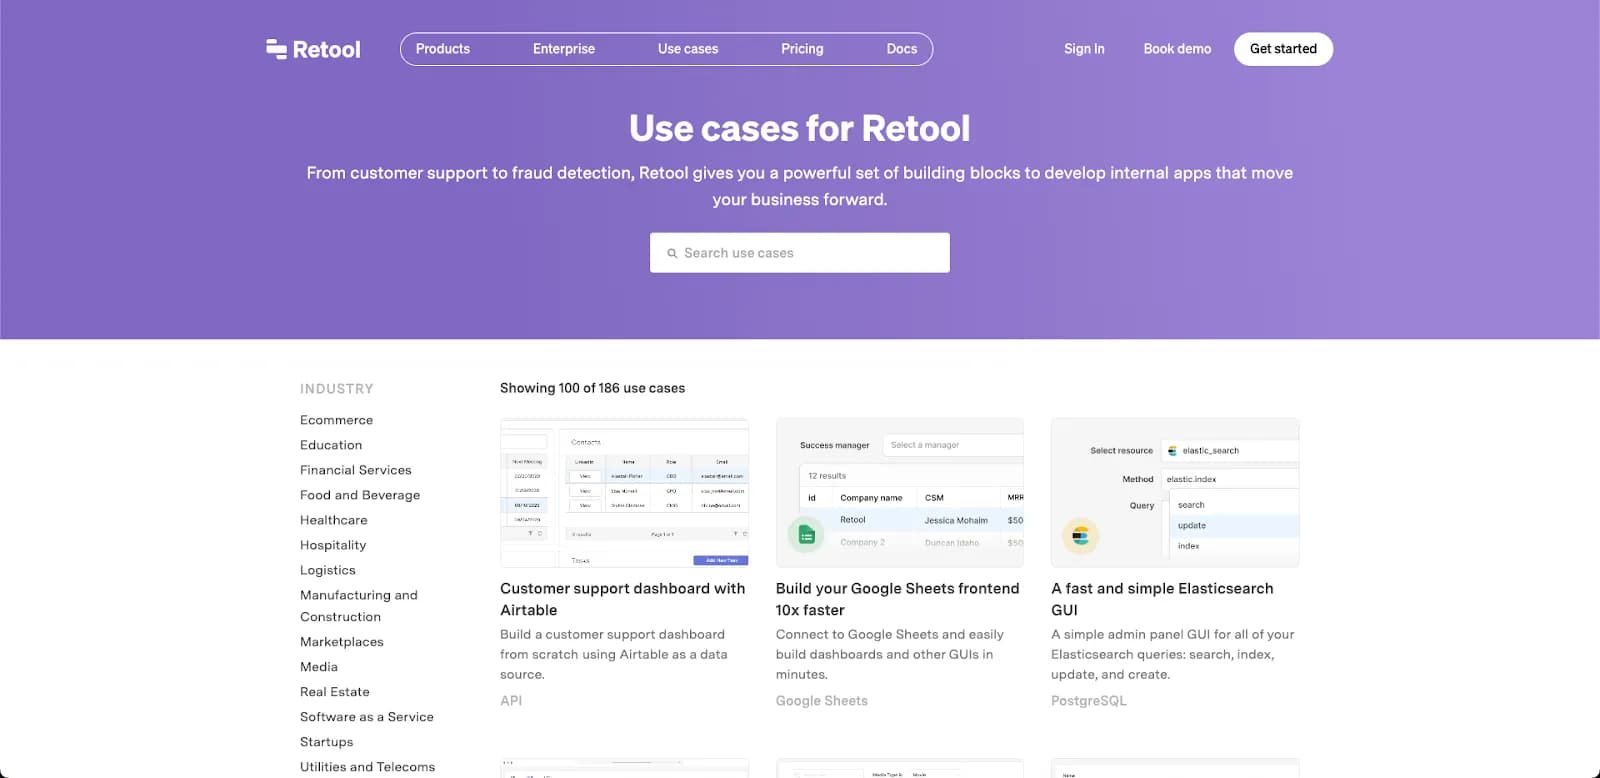Open A fast and simple Elasticsearch GUI title
Screen dimensions: 1600x778
(x=1162, y=599)
